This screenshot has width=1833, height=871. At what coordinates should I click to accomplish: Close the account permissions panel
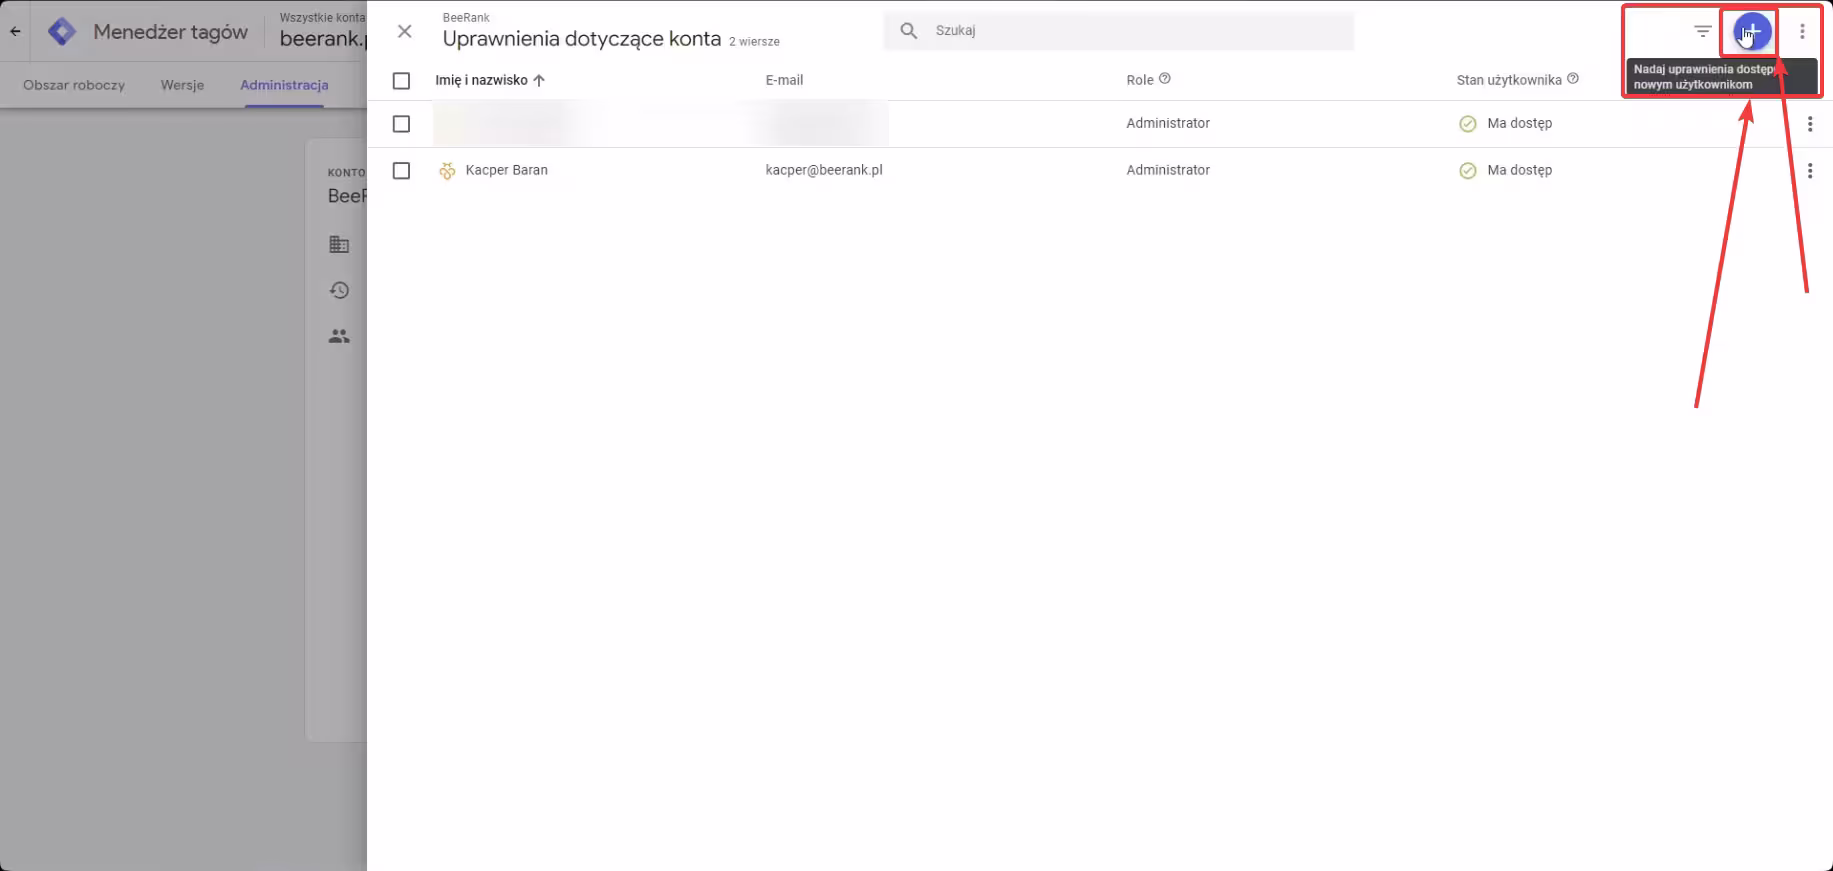(x=404, y=32)
